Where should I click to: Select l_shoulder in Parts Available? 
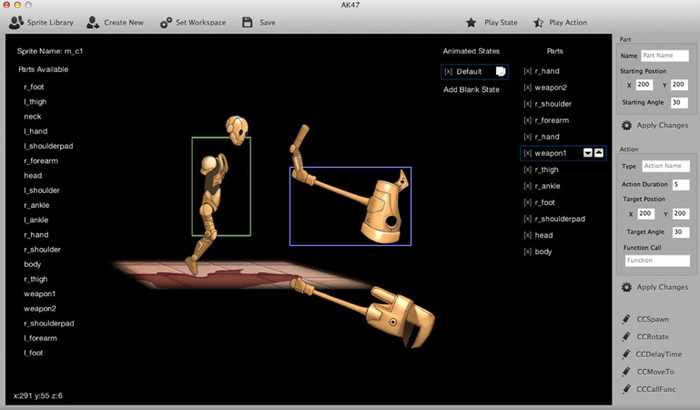[42, 190]
